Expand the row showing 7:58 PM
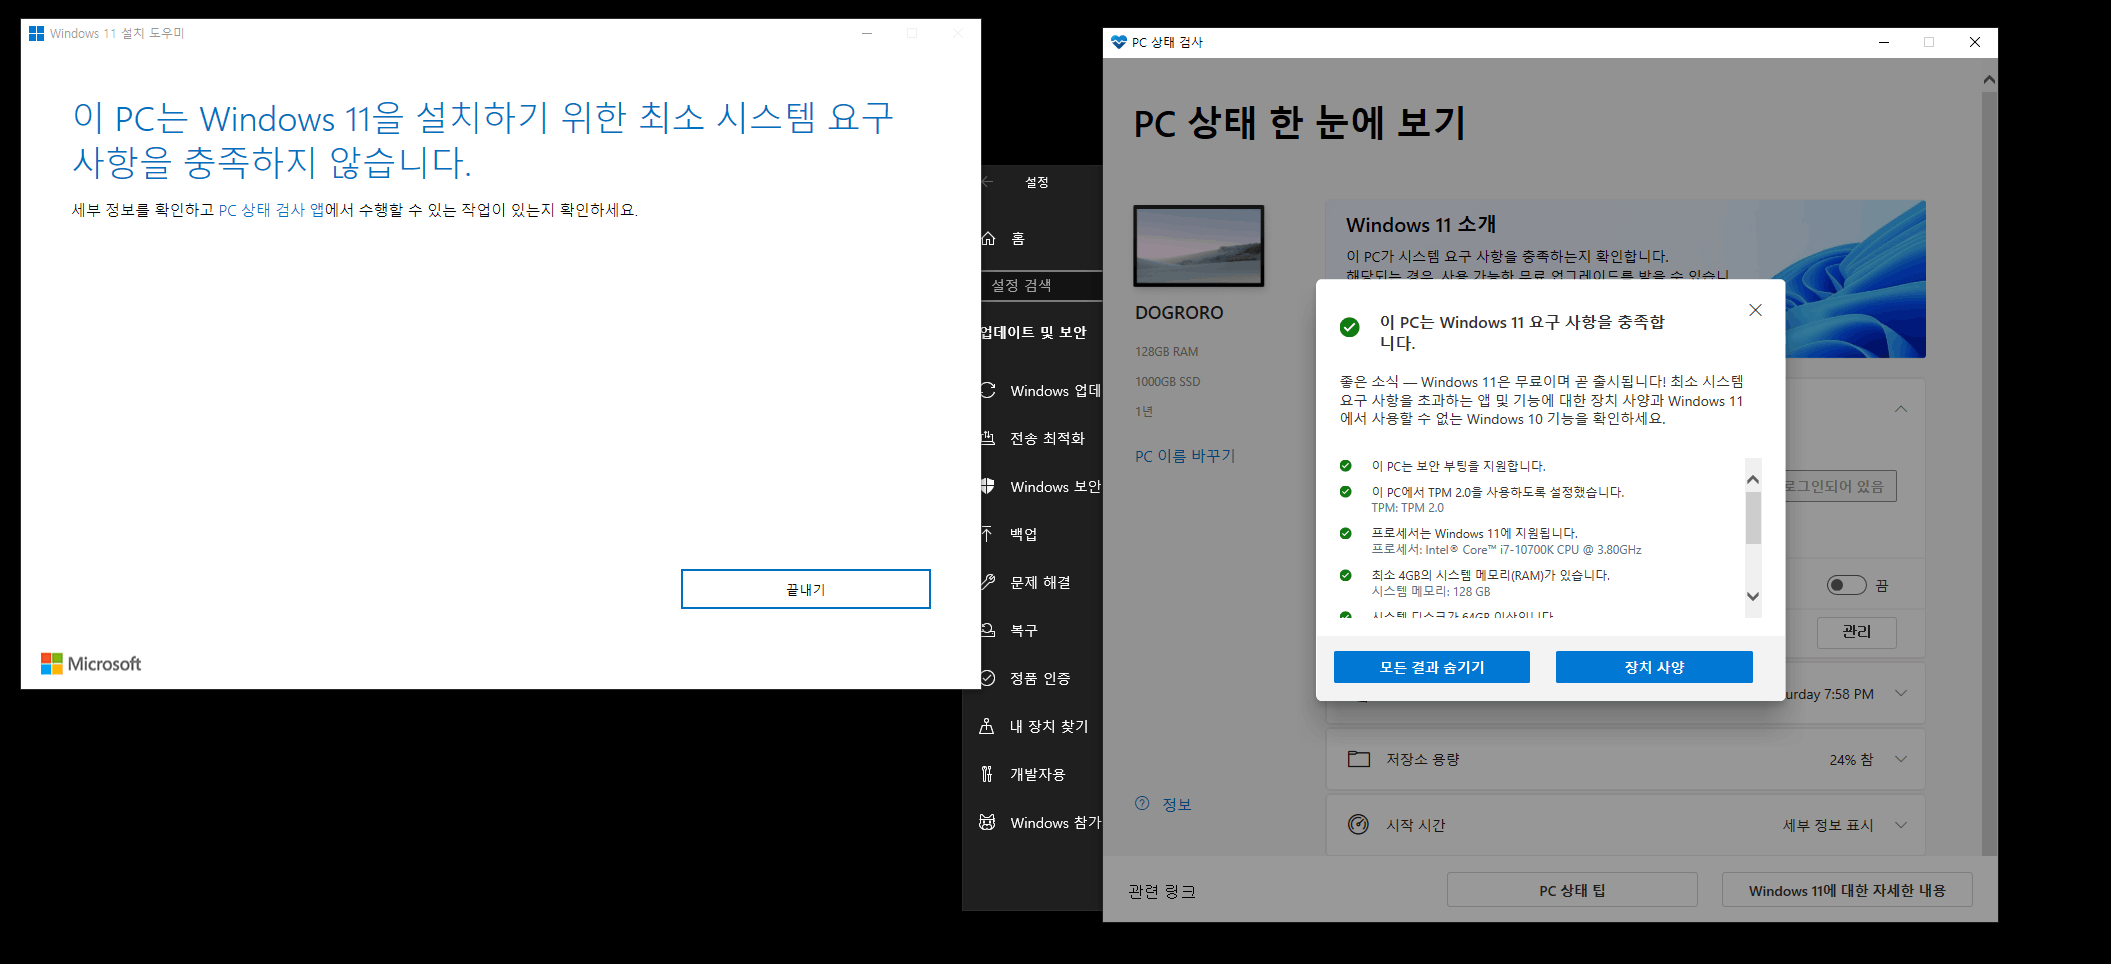The width and height of the screenshot is (2111, 964). click(1901, 693)
